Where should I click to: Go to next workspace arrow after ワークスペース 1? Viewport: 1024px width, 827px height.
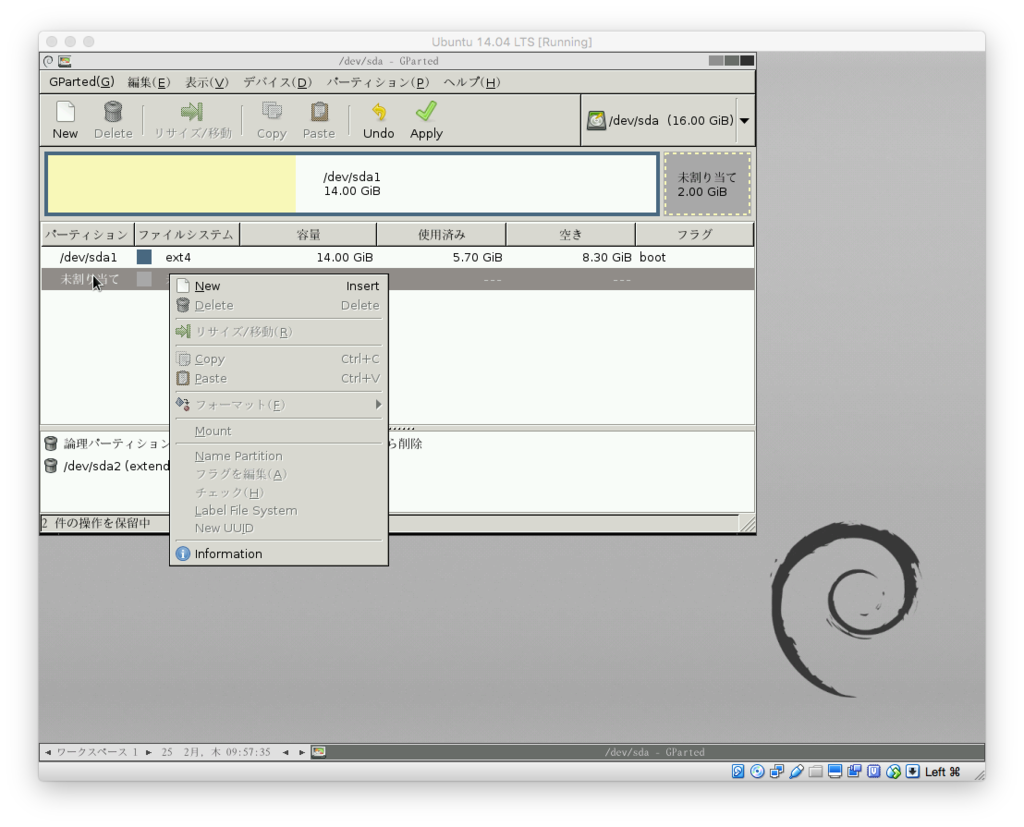[x=149, y=753]
